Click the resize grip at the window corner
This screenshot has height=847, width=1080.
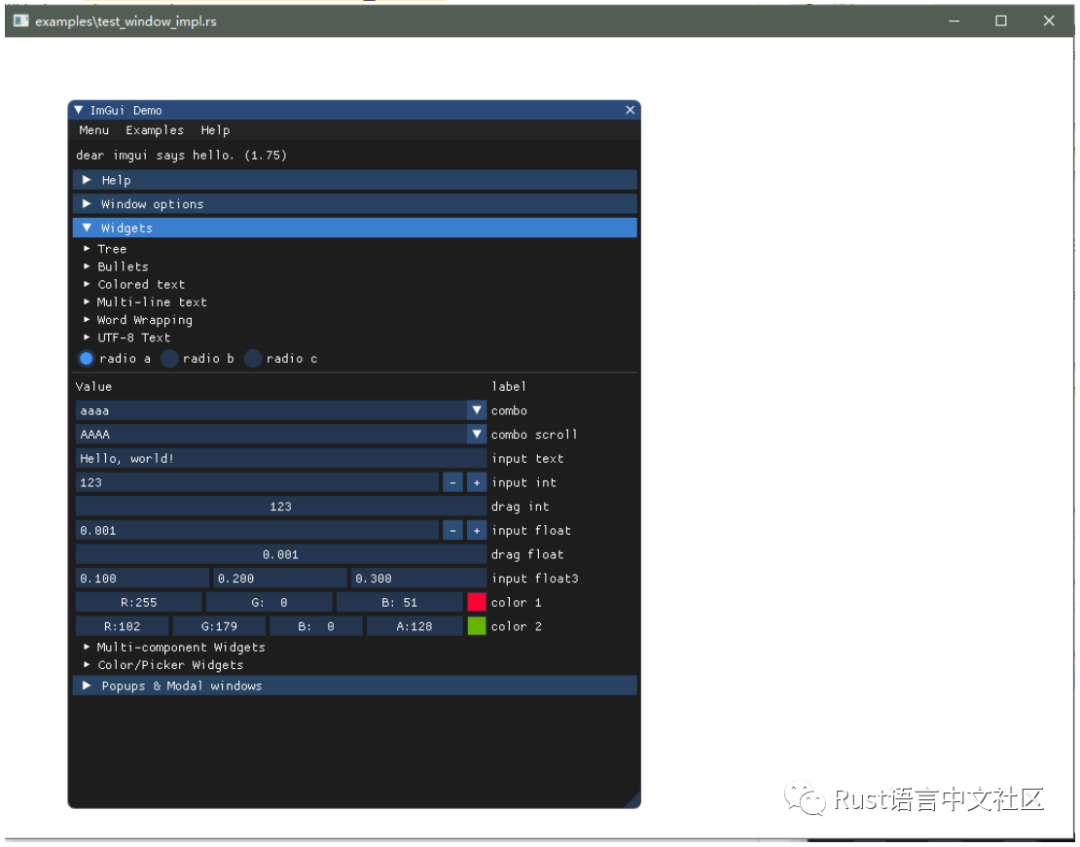coord(633,799)
